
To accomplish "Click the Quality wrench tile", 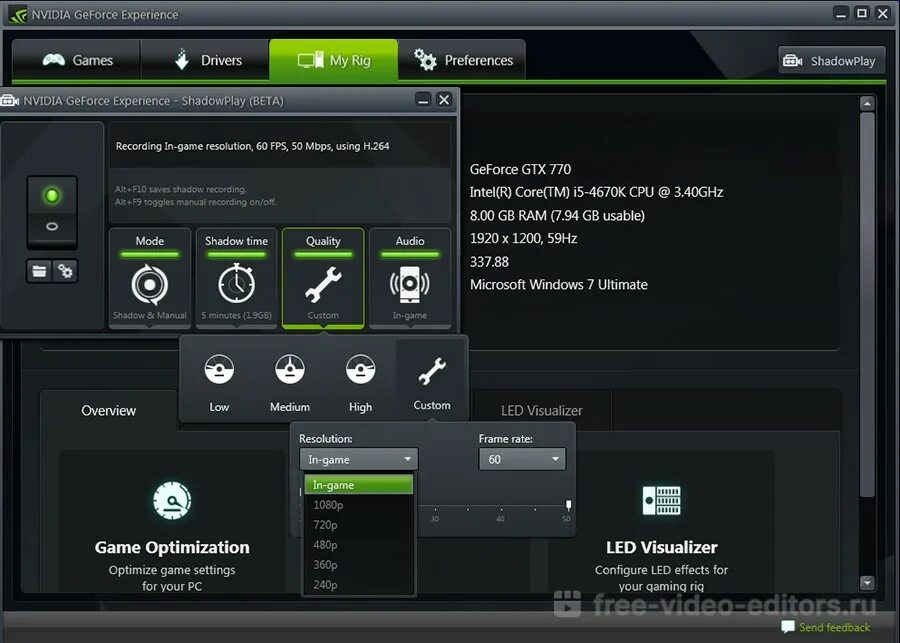I will coord(323,278).
